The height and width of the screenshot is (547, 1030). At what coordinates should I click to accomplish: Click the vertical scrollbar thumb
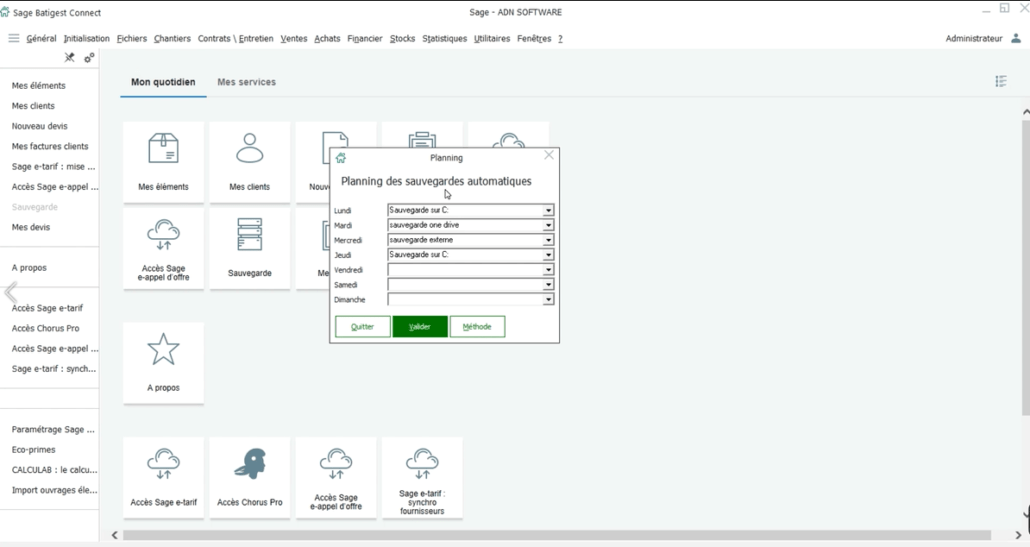point(1026,266)
